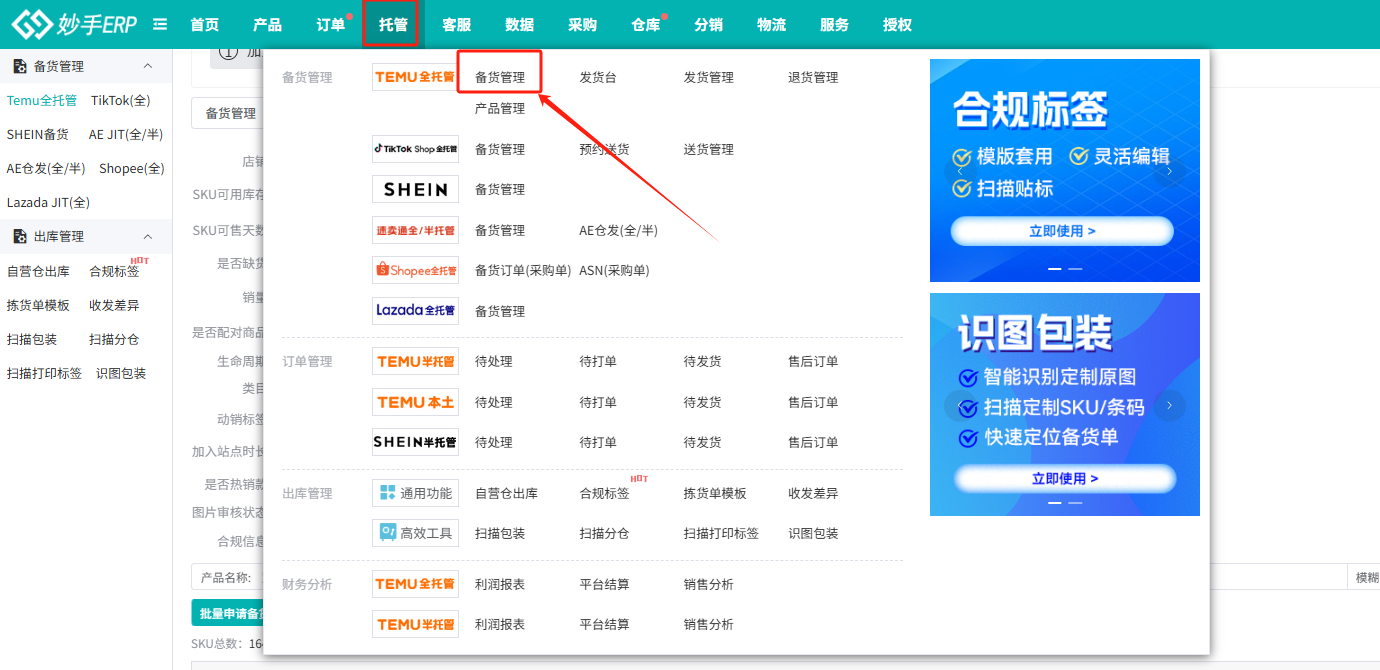Click 立即使用 on the 合规标签 banner
Screen dimensions: 1380x670
coord(1064,230)
